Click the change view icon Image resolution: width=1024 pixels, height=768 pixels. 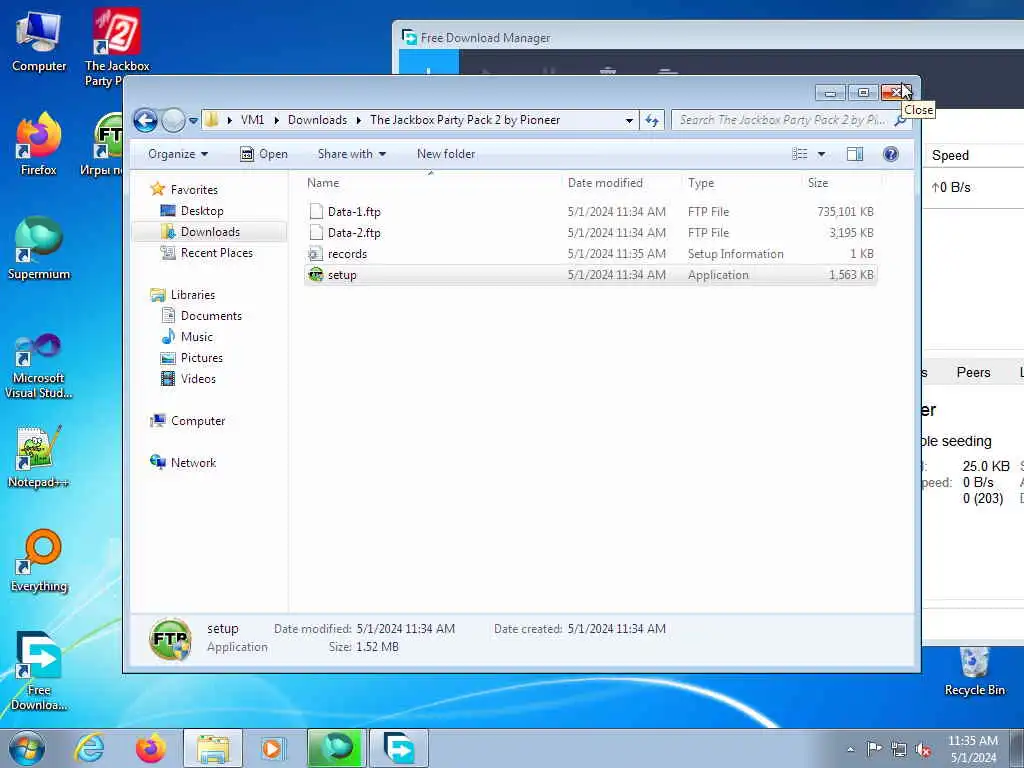[799, 154]
